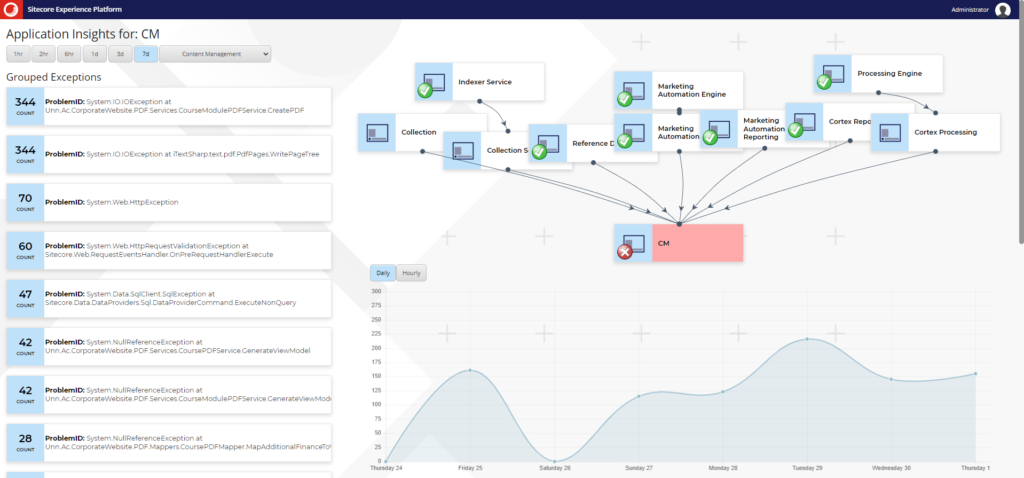Click the Marketing Automation Engine label
This screenshot has height=478, width=1024.
(x=692, y=90)
